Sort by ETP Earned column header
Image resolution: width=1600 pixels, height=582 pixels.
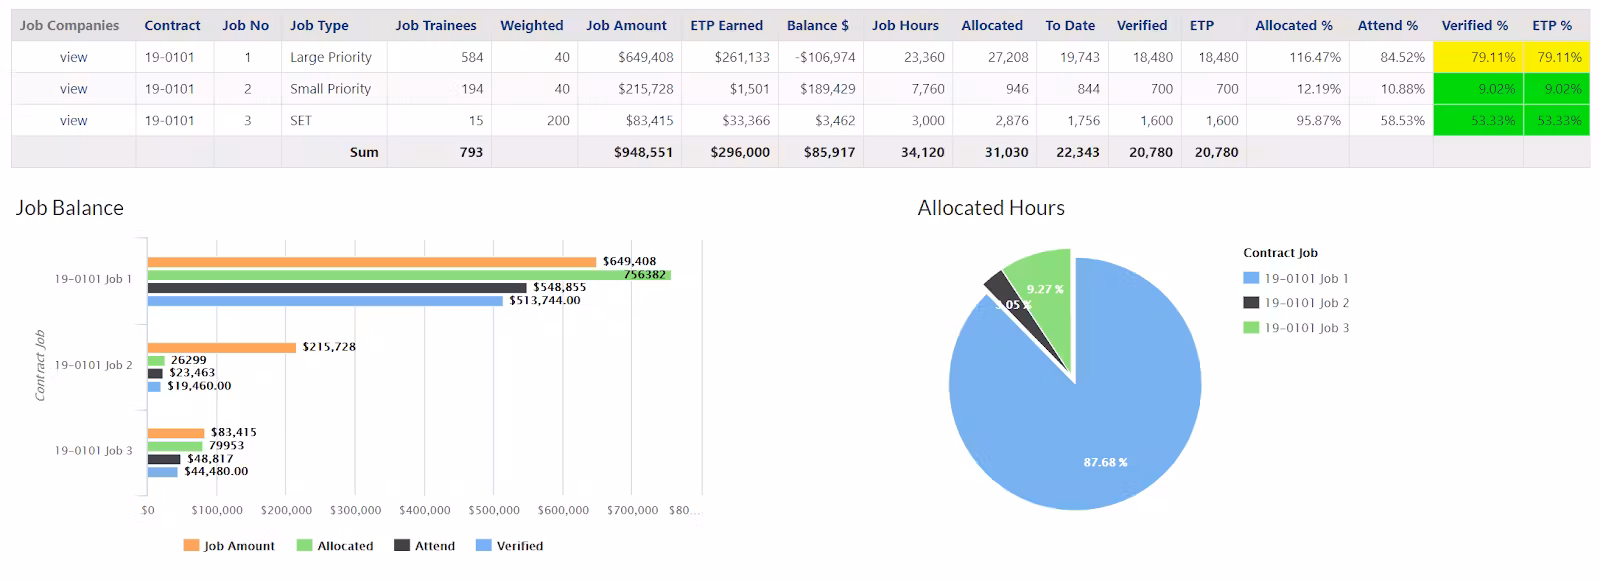[726, 25]
